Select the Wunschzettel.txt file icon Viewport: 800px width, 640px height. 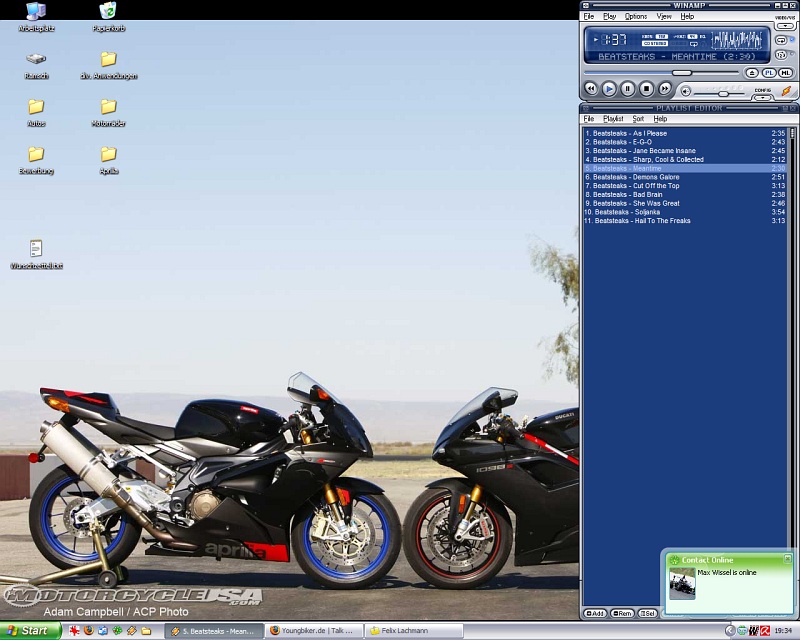(36, 255)
